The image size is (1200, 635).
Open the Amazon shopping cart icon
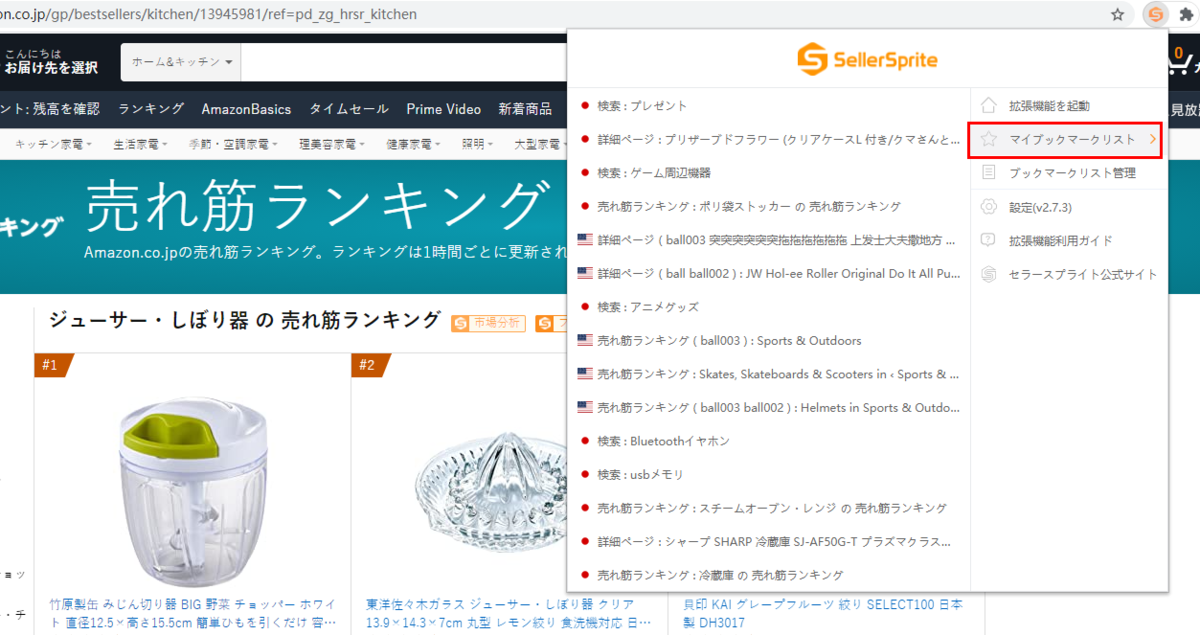point(1183,62)
